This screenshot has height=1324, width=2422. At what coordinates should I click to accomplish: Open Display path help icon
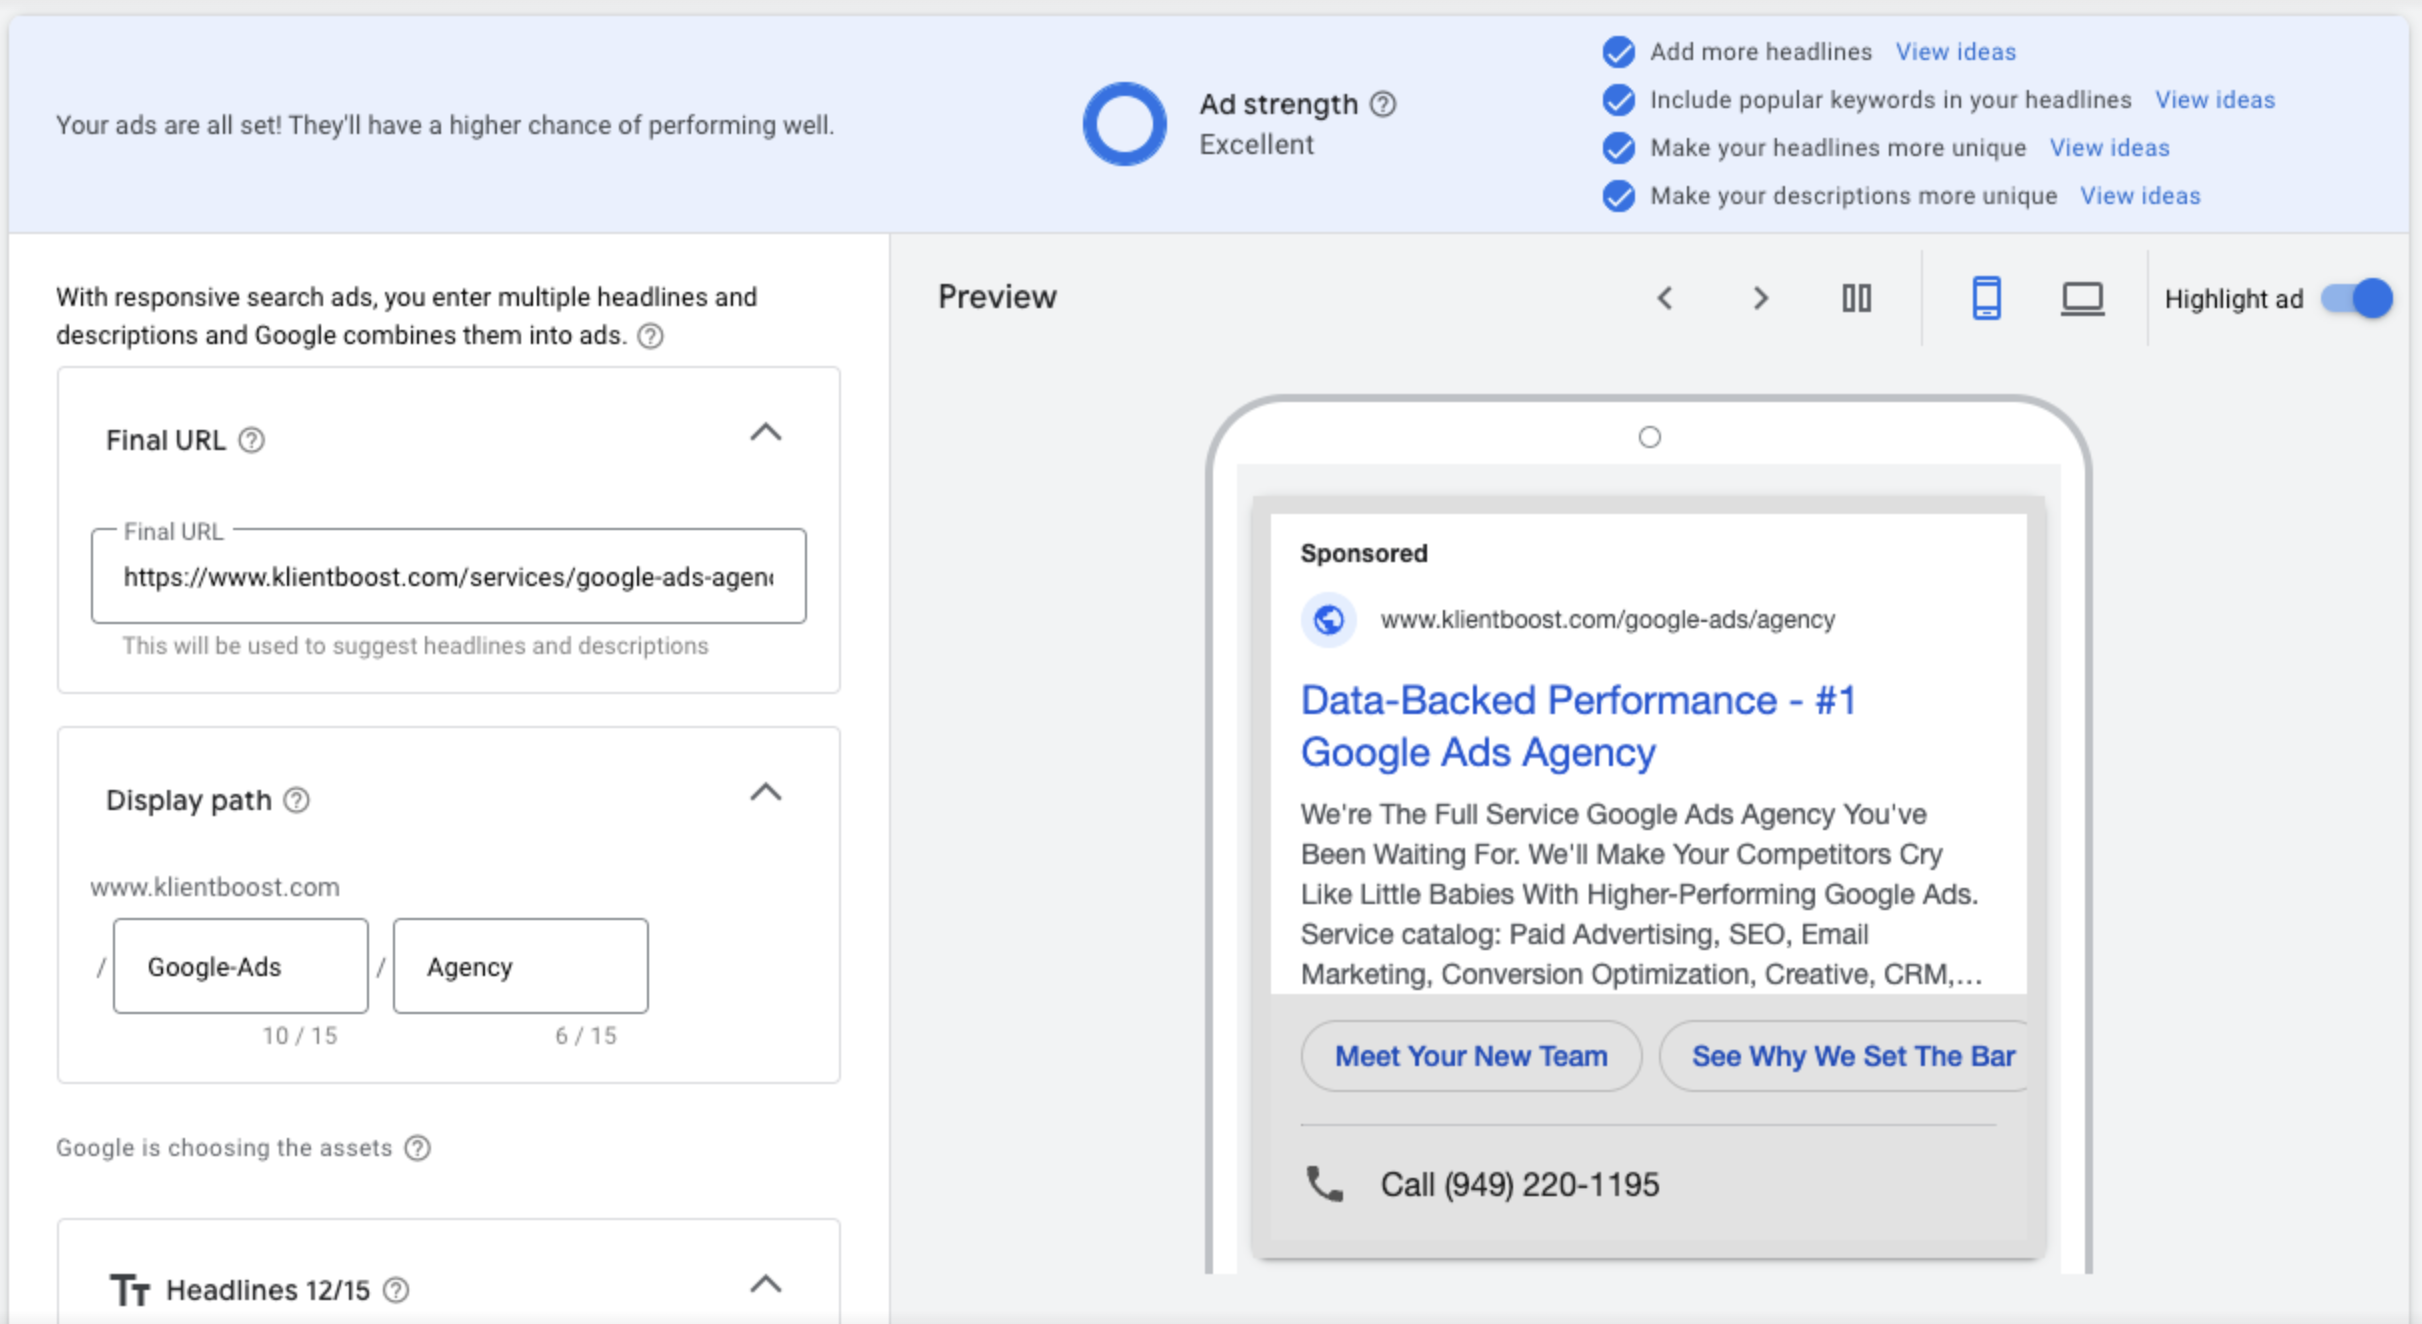(297, 800)
